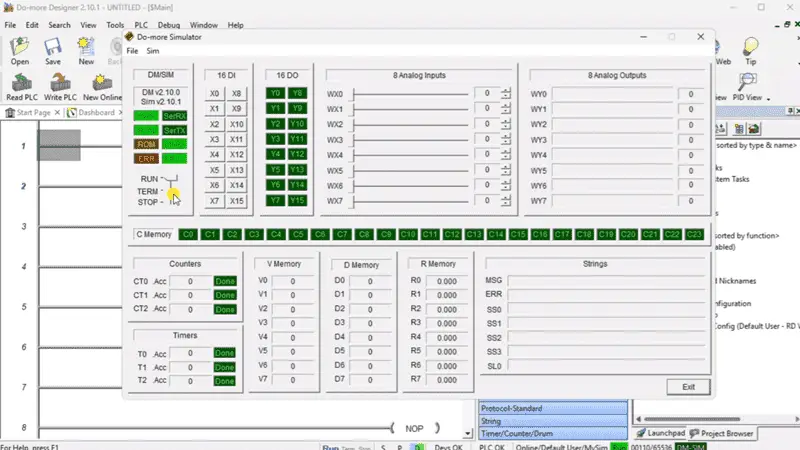
Task: Click the D3 memory value field
Action: coord(370,323)
